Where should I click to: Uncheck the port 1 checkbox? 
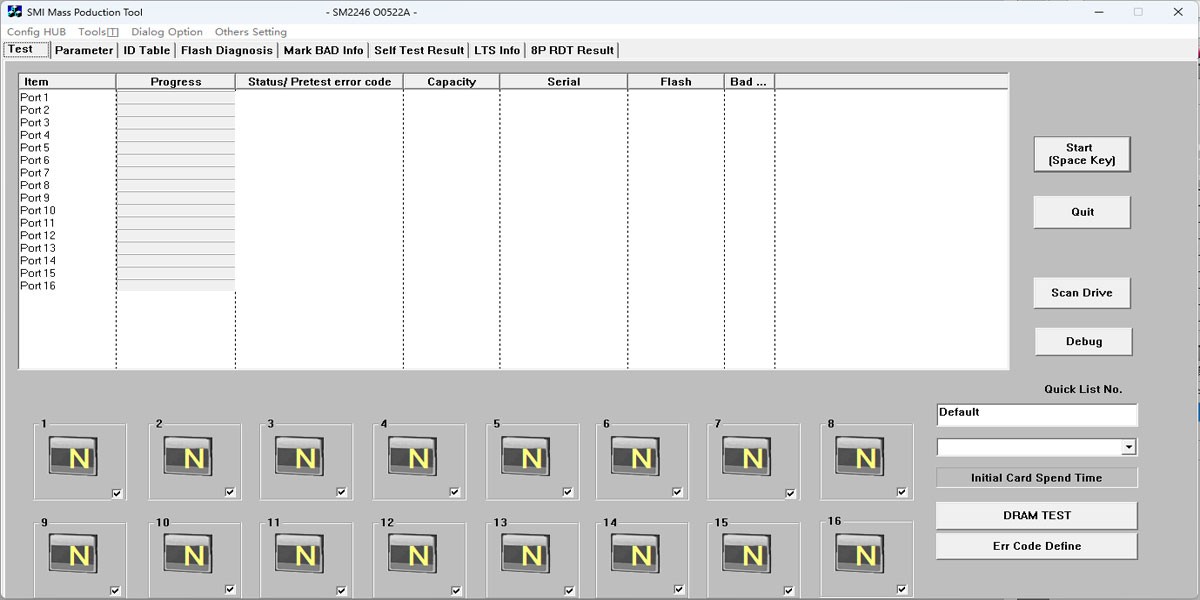tap(117, 493)
